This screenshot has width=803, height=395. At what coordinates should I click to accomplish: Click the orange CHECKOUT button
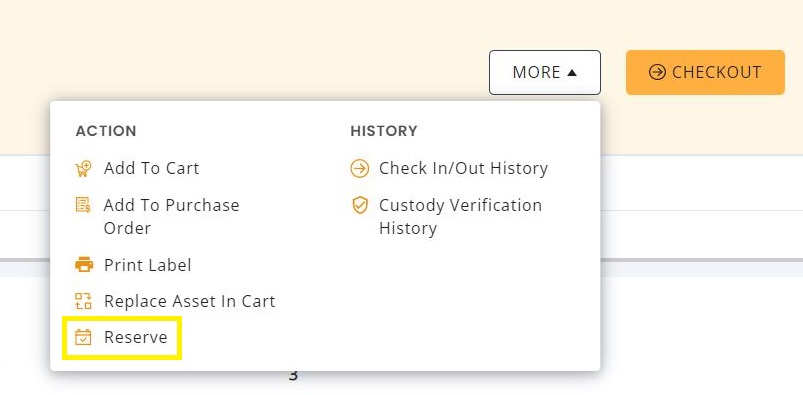(x=705, y=72)
